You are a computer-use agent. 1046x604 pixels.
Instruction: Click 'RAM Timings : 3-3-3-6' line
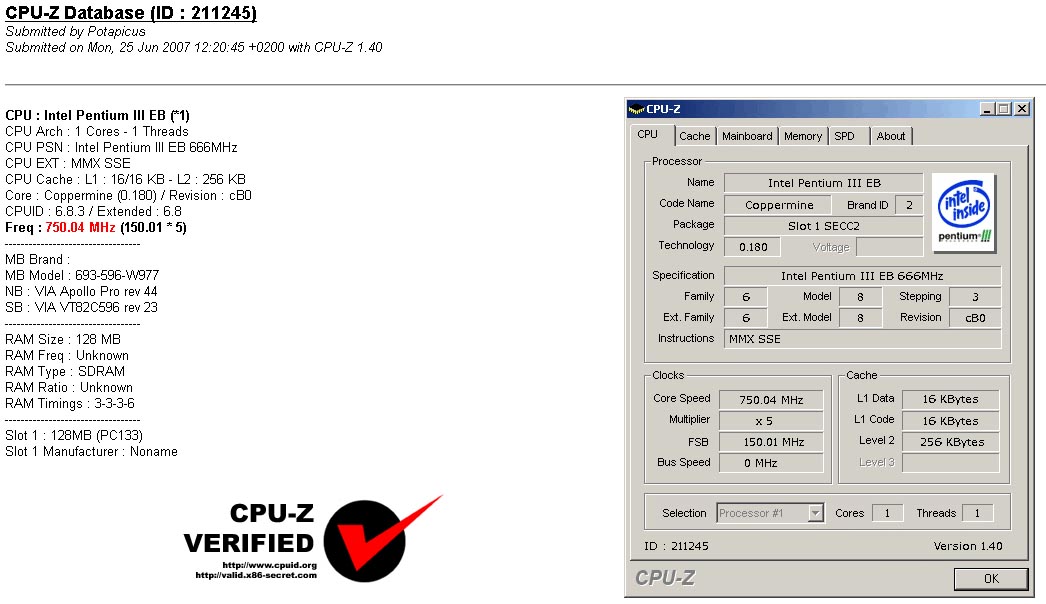click(x=70, y=404)
